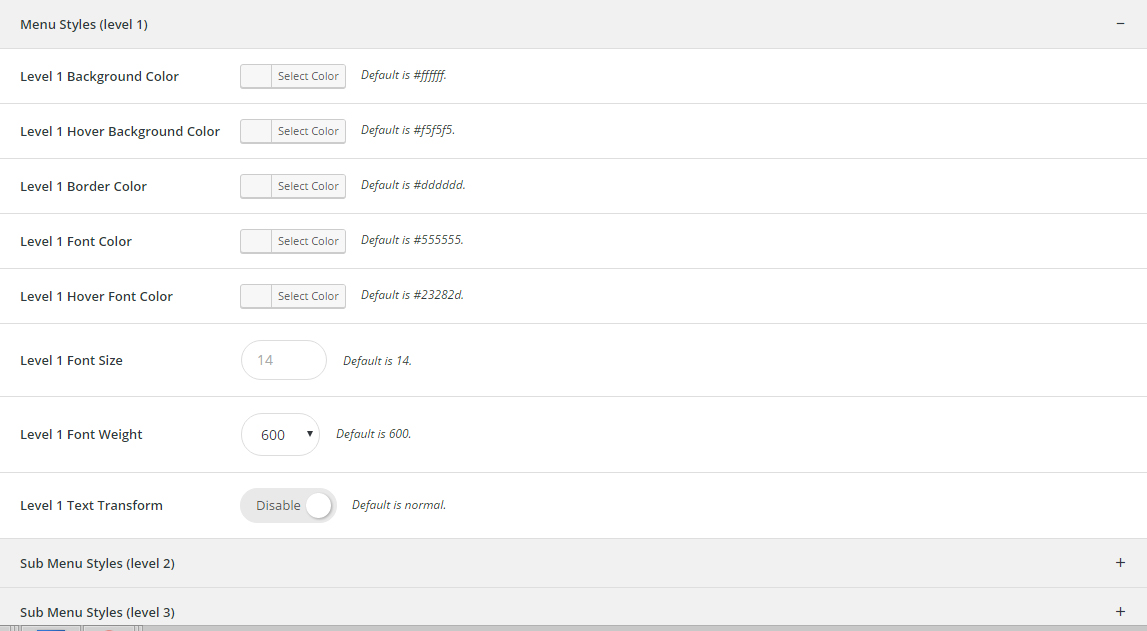Click the 'Level 1 Text Transform' label
The width and height of the screenshot is (1147, 631).
(91, 505)
